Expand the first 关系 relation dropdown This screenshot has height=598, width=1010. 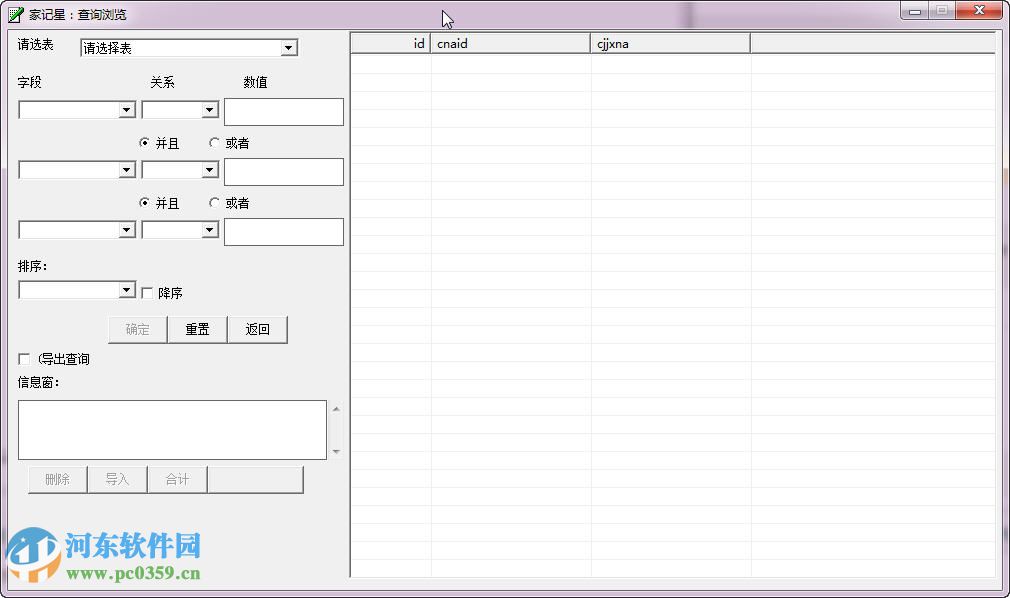(209, 110)
